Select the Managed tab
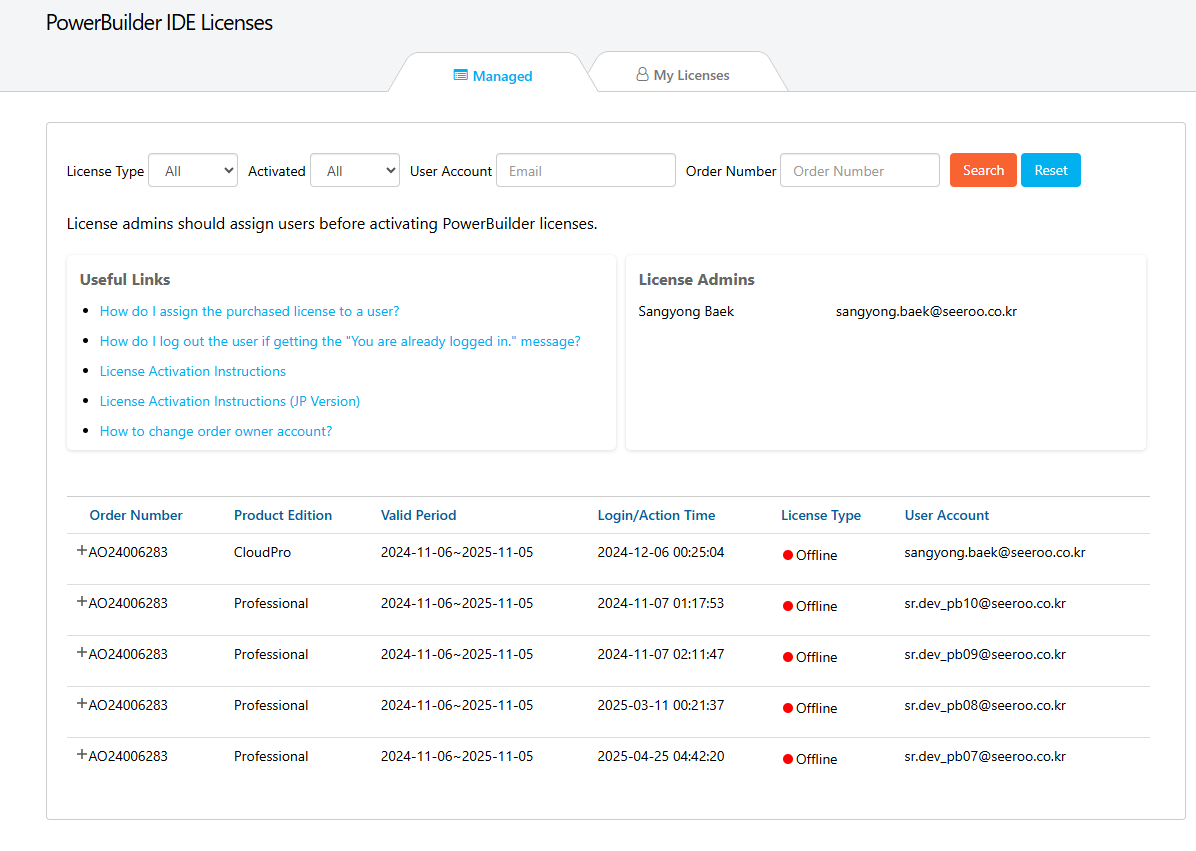 (x=501, y=76)
